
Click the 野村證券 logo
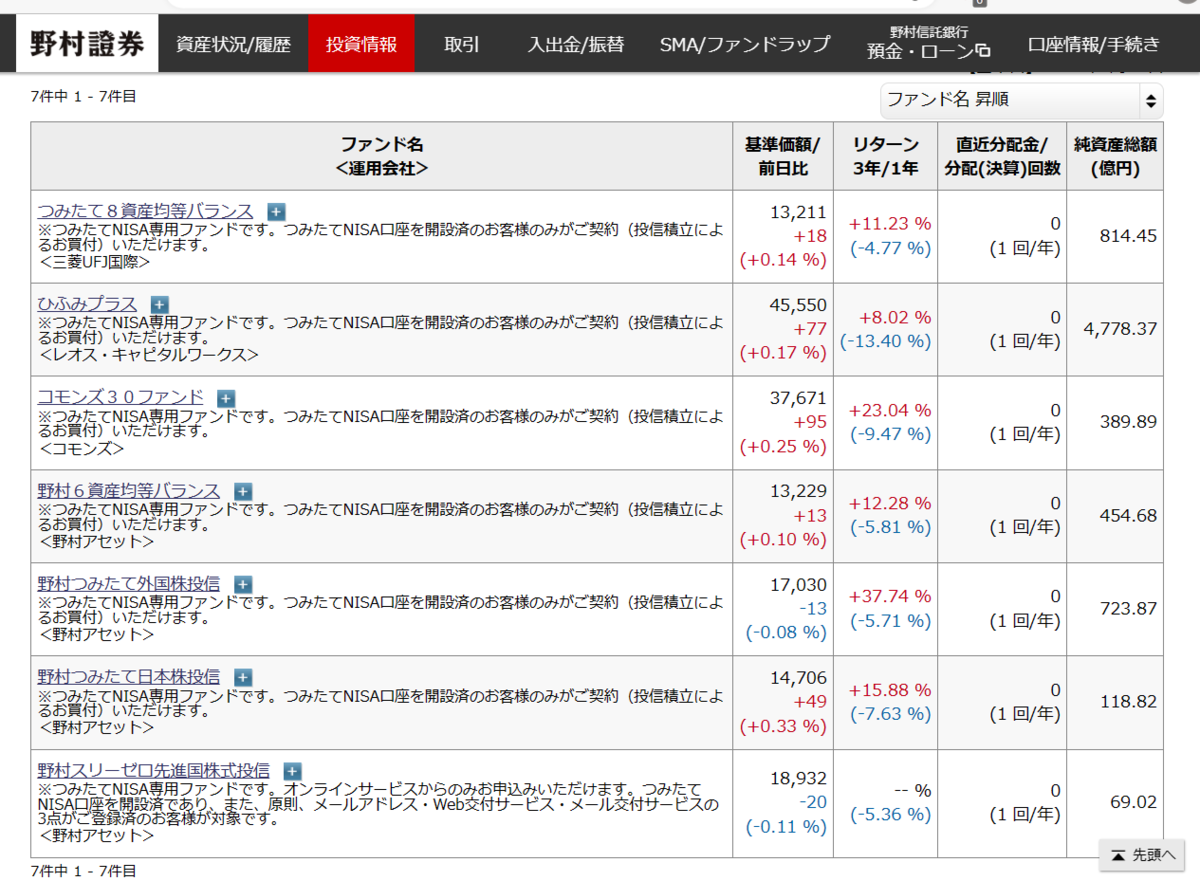(x=87, y=44)
